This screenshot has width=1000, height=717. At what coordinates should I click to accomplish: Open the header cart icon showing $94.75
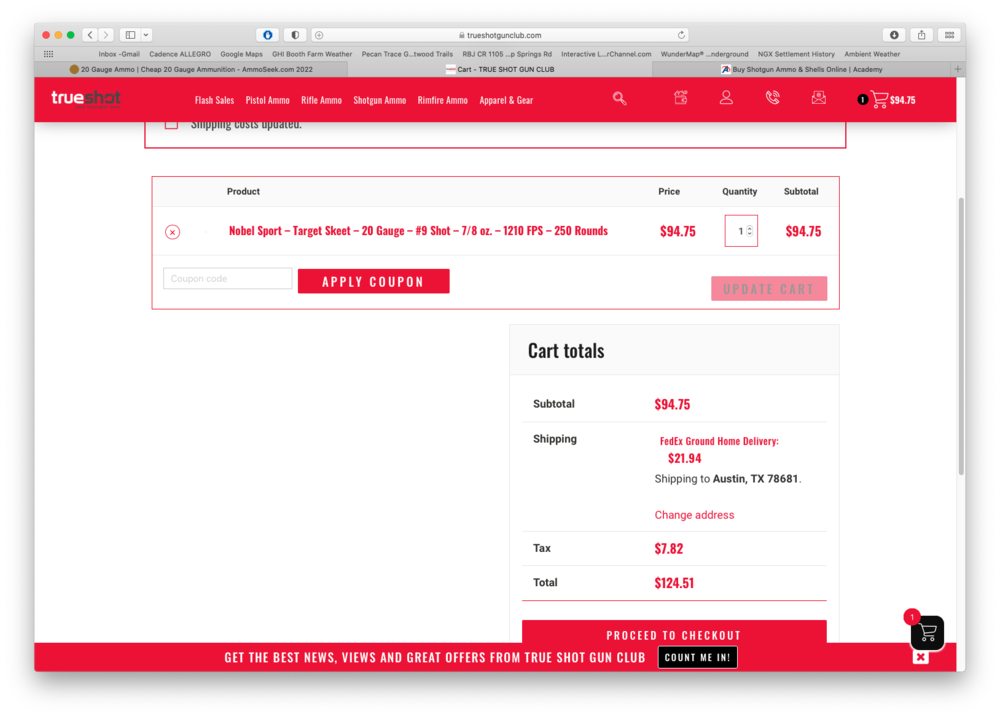pyautogui.click(x=880, y=99)
